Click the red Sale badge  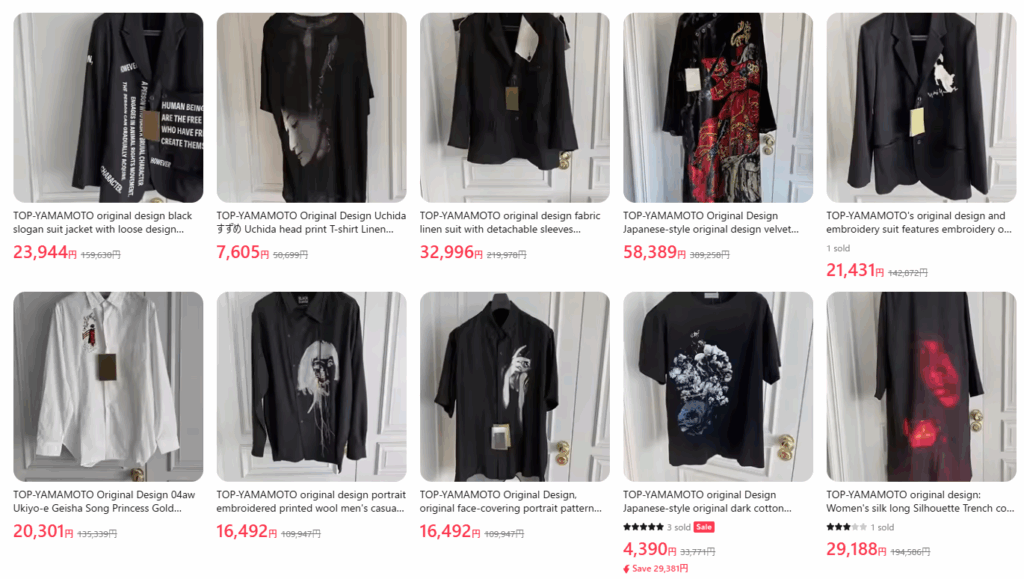(x=704, y=527)
